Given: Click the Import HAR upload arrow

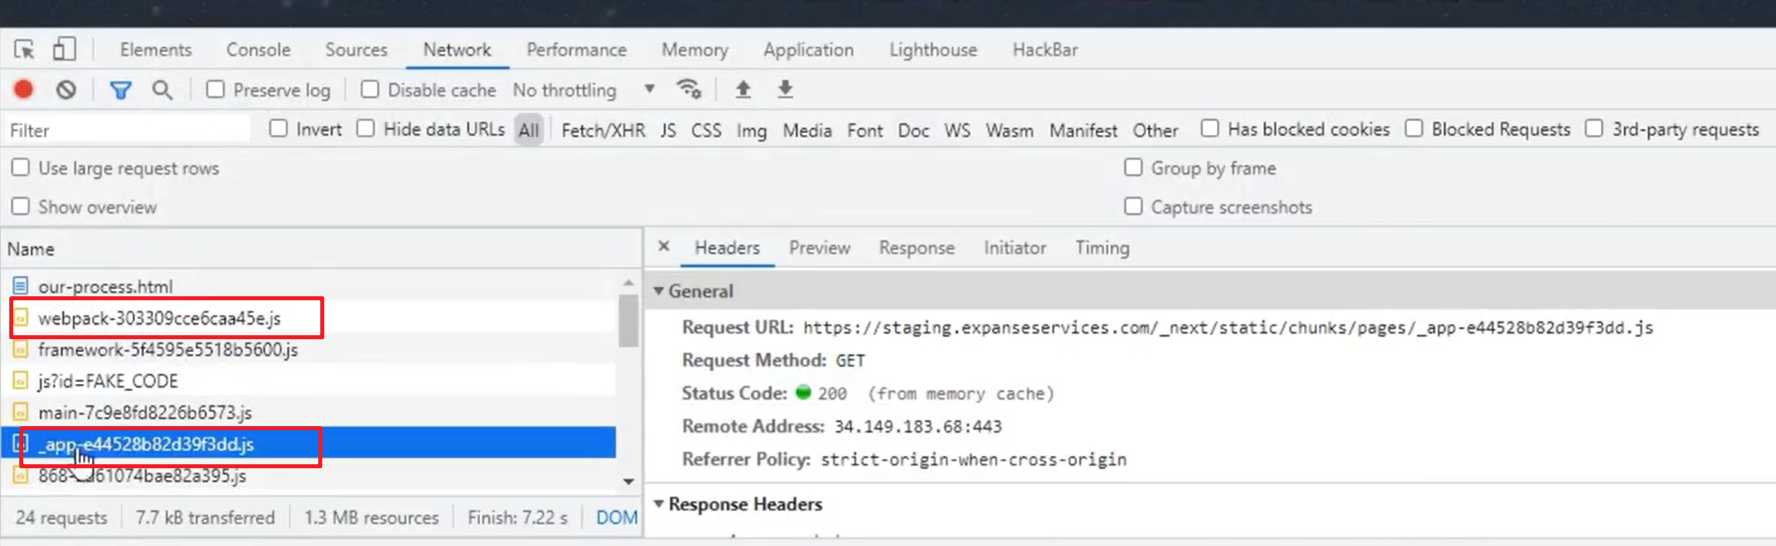Looking at the screenshot, I should pos(743,90).
